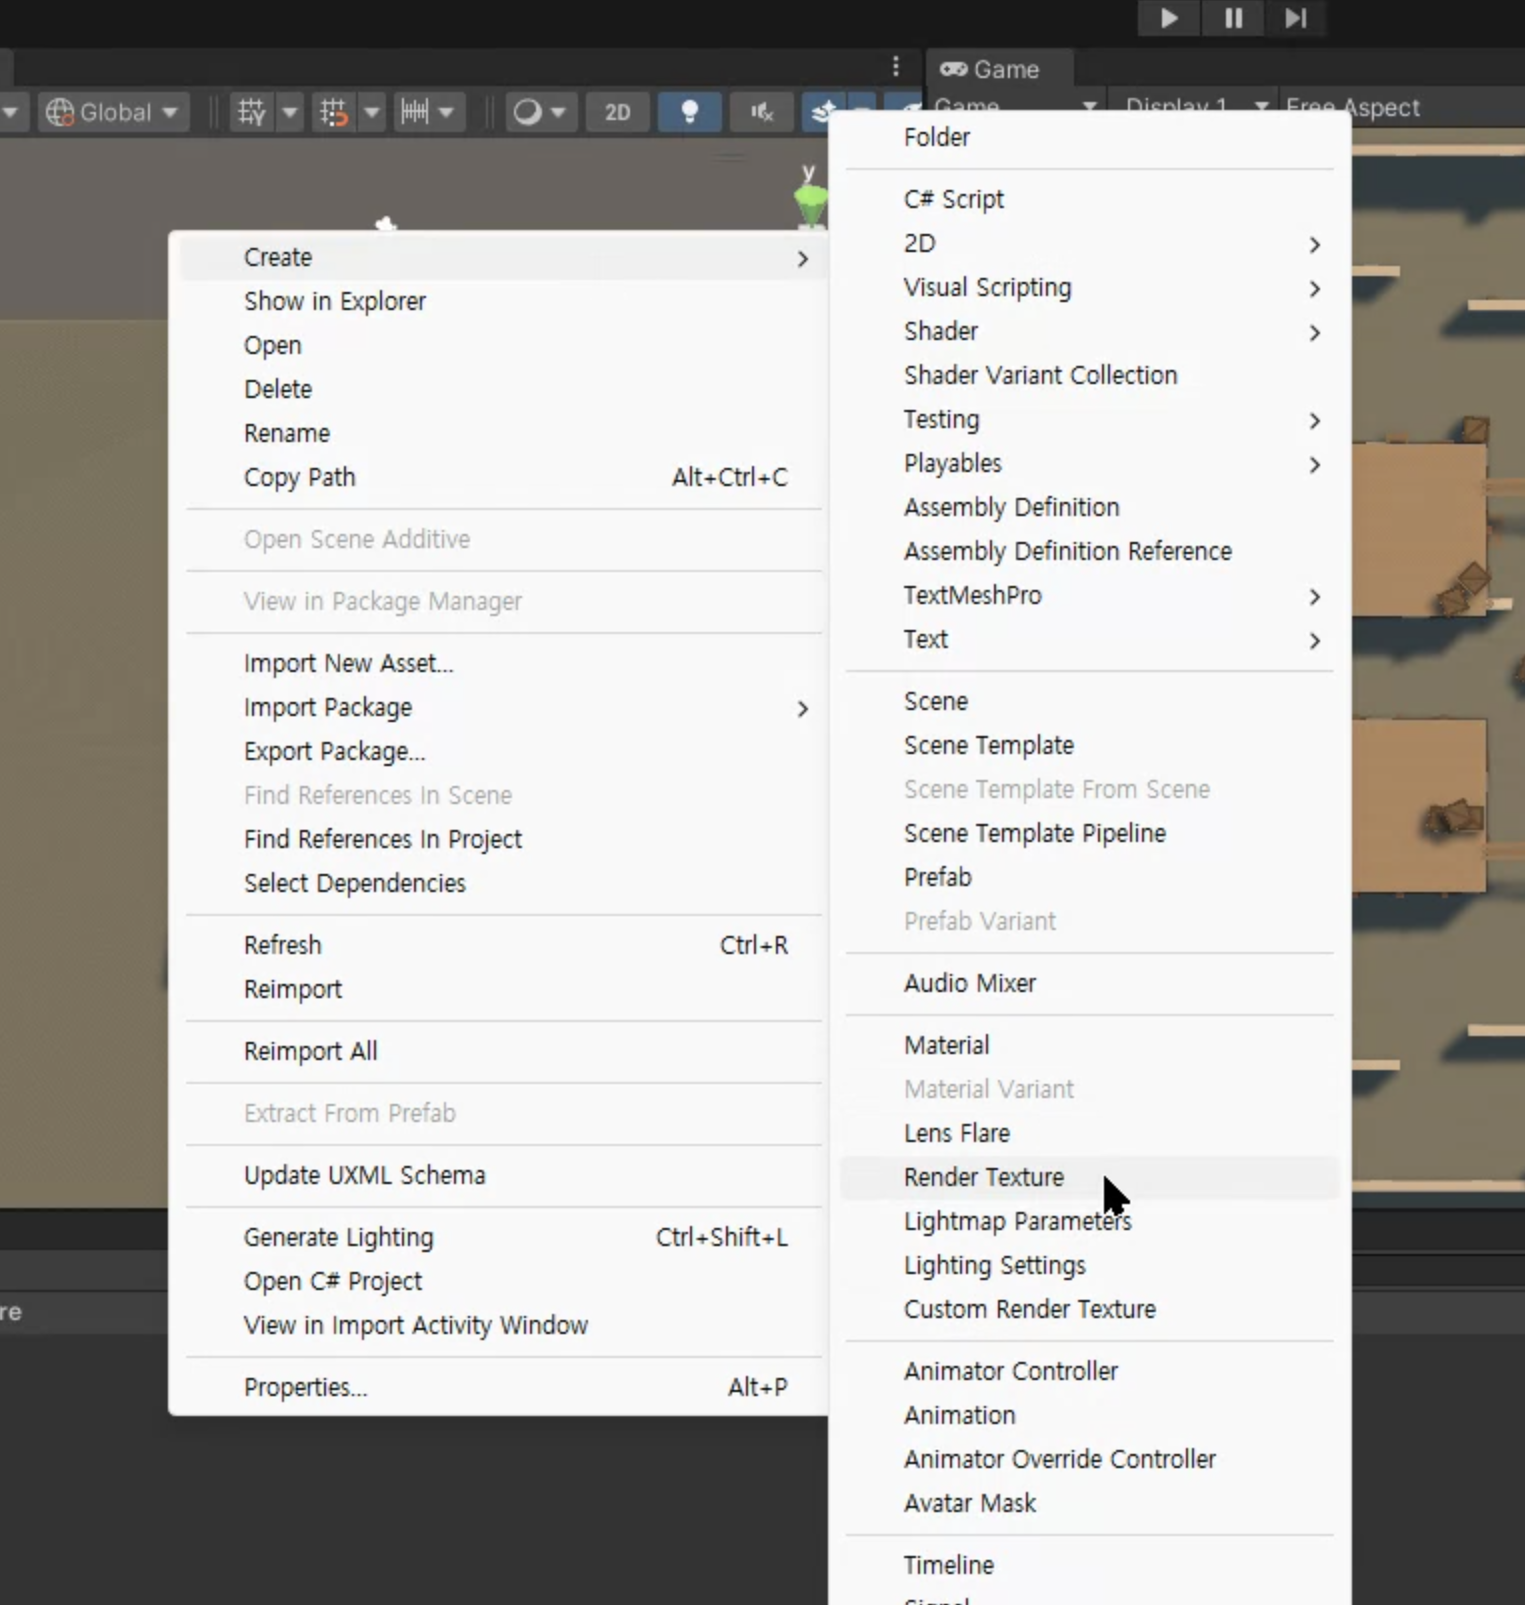The width and height of the screenshot is (1525, 1605).
Task: Choose Import New Asset...
Action: [x=505, y=663]
